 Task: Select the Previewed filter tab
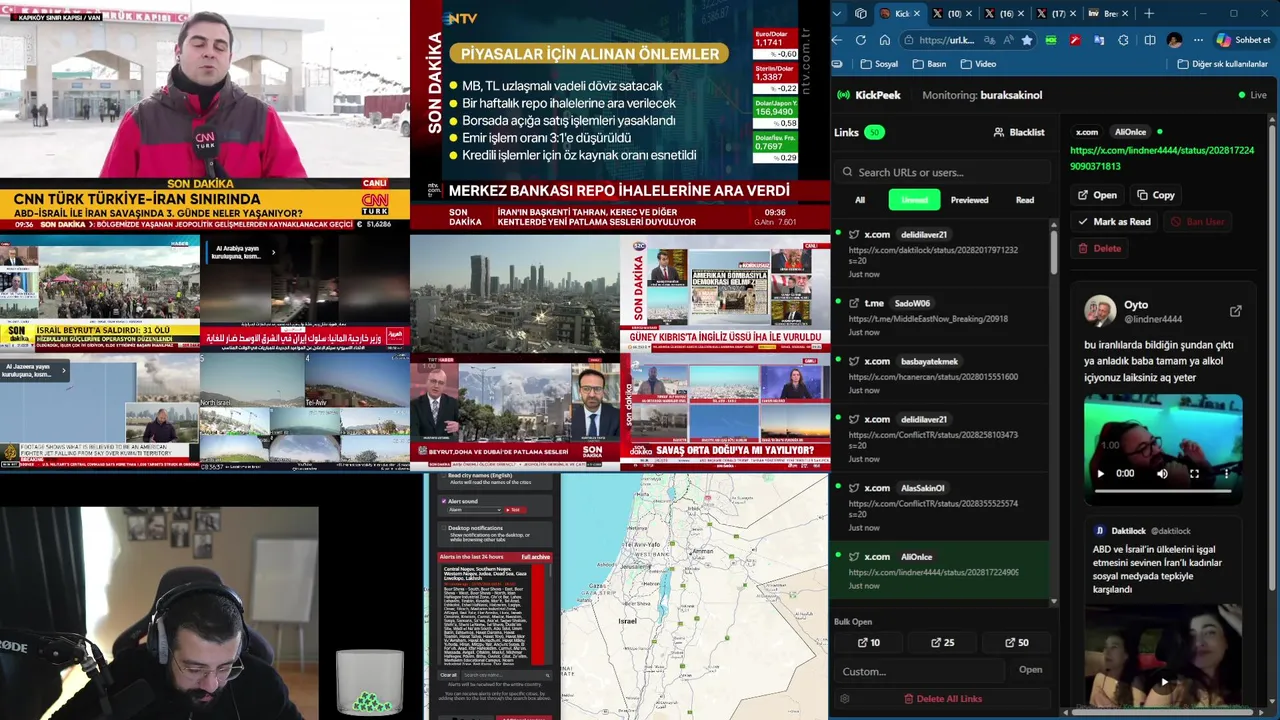pos(969,200)
